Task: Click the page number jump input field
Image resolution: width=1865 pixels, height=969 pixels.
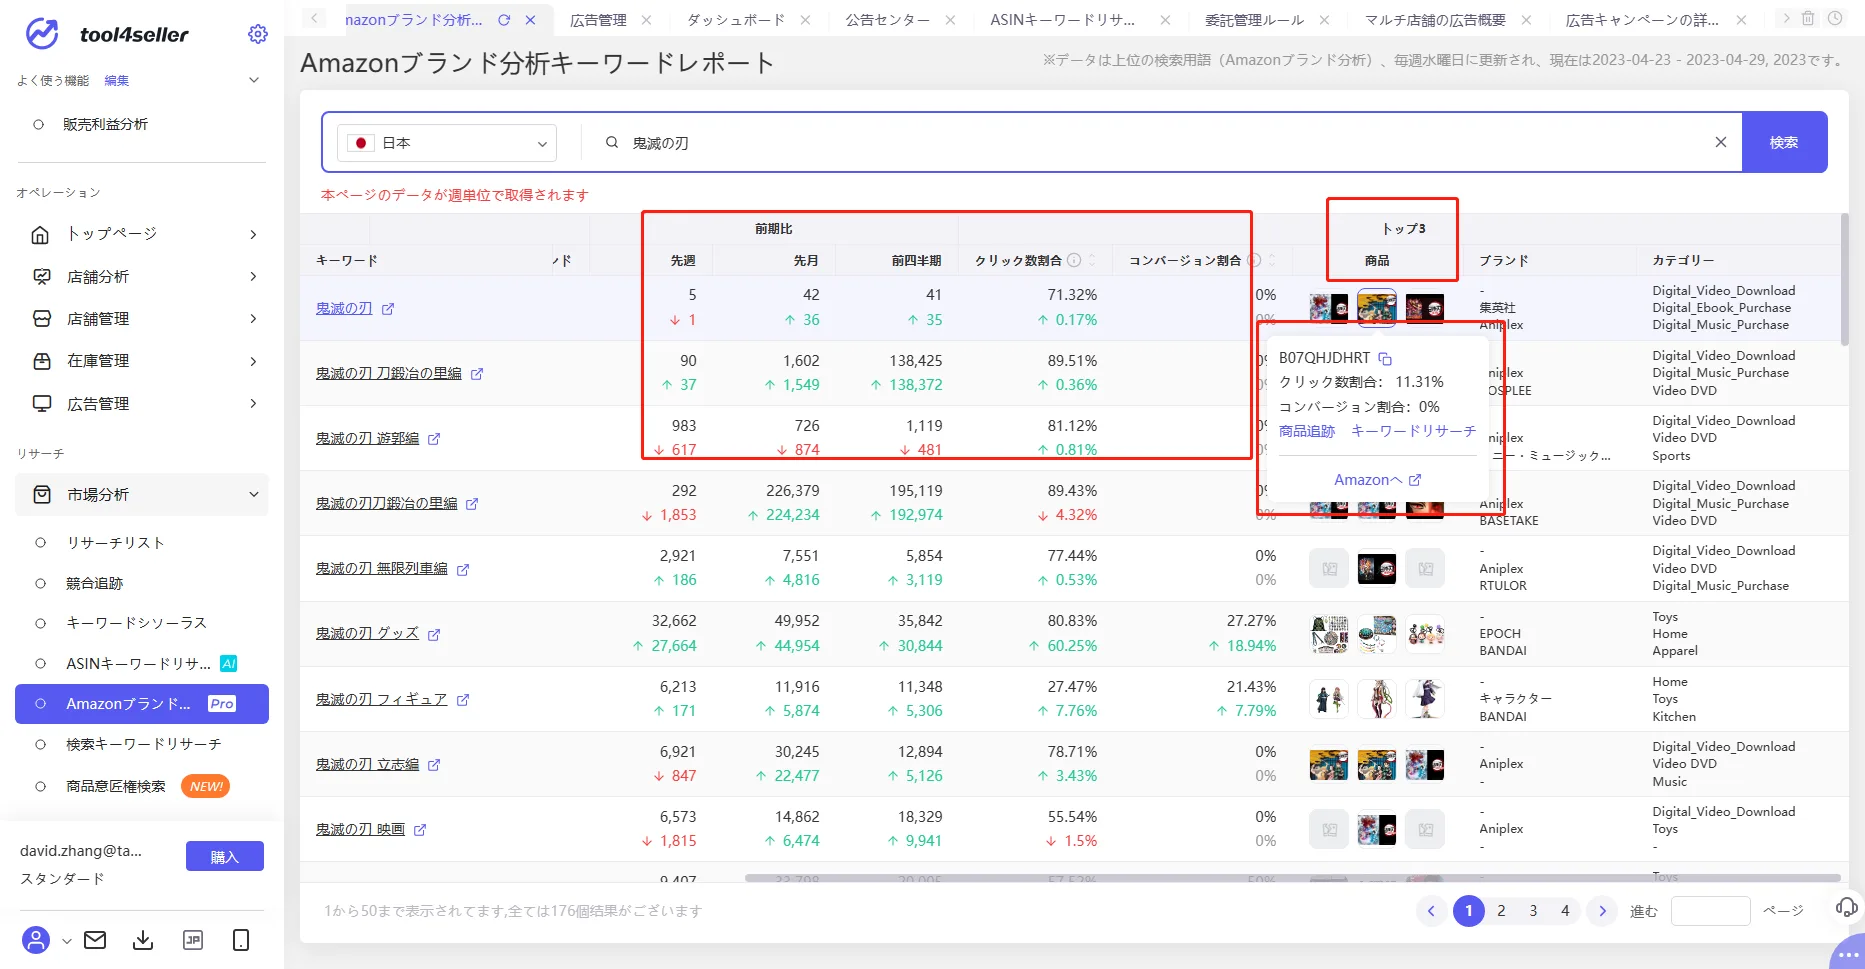Action: pos(1710,911)
